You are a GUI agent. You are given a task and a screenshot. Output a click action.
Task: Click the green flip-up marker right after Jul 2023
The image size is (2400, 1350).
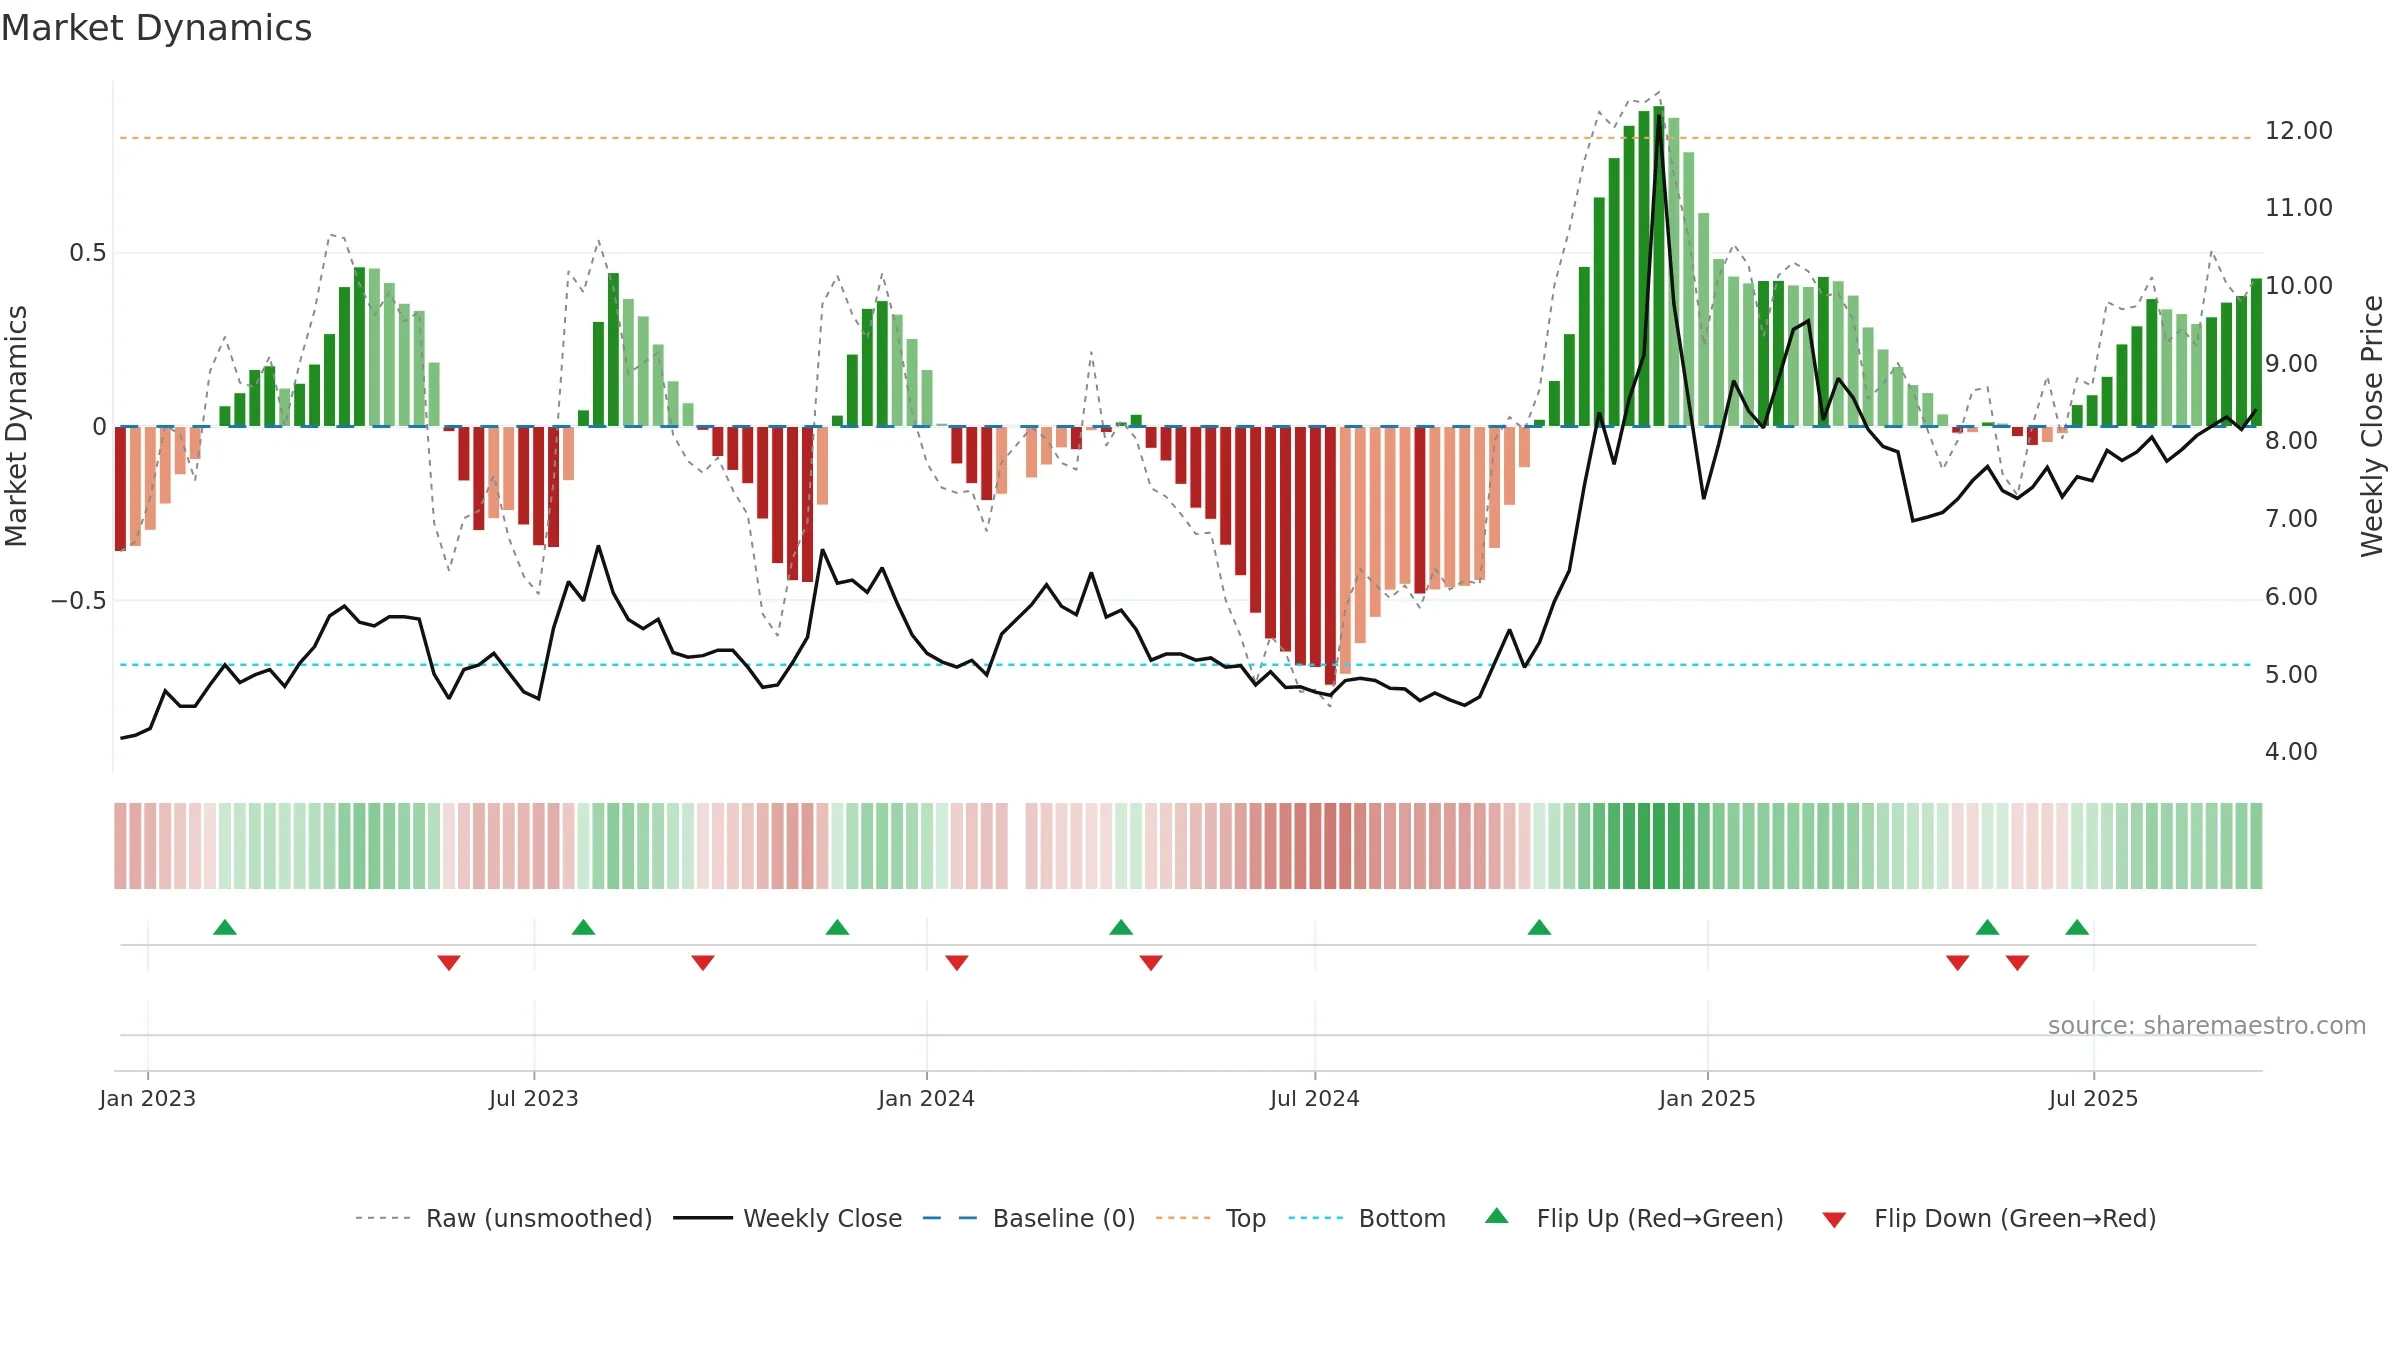(583, 928)
